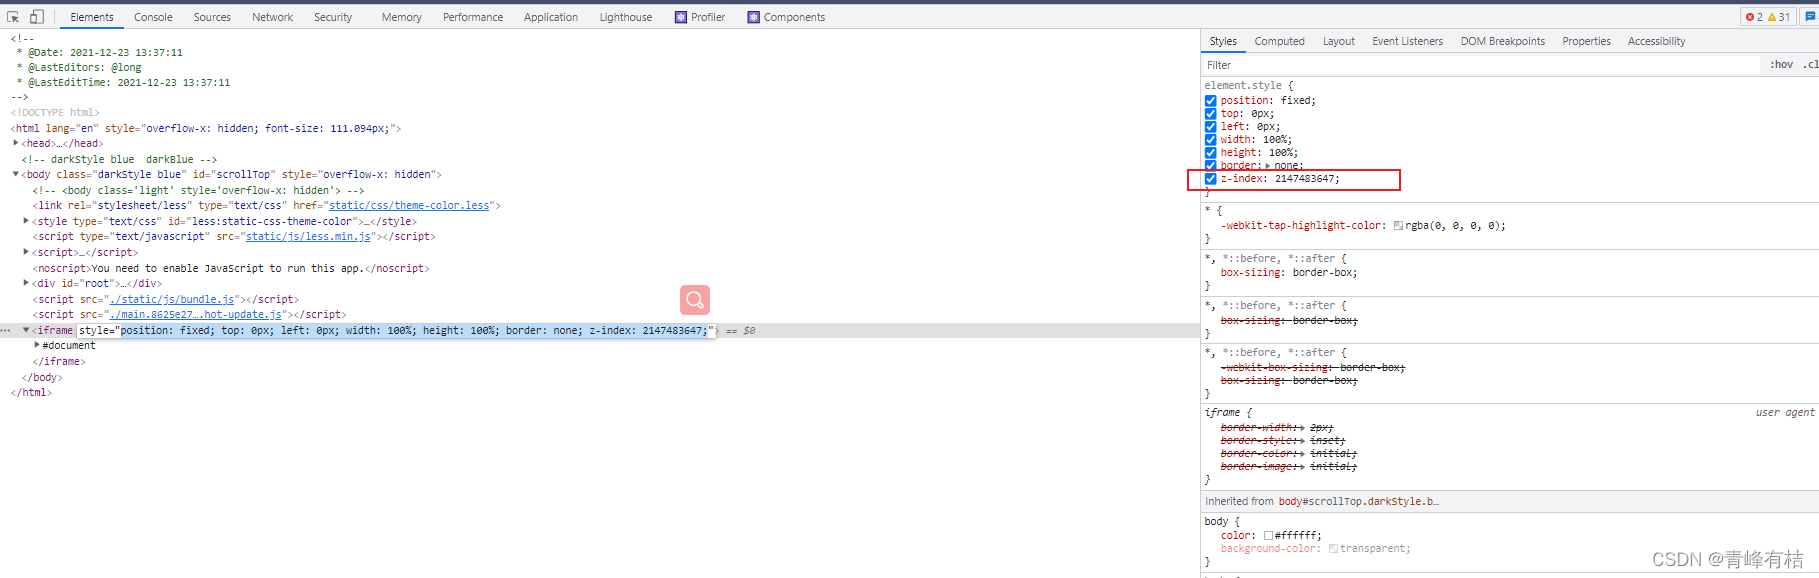Screen dimensions: 1819x578
Task: Open the Security tab
Action: (333, 17)
